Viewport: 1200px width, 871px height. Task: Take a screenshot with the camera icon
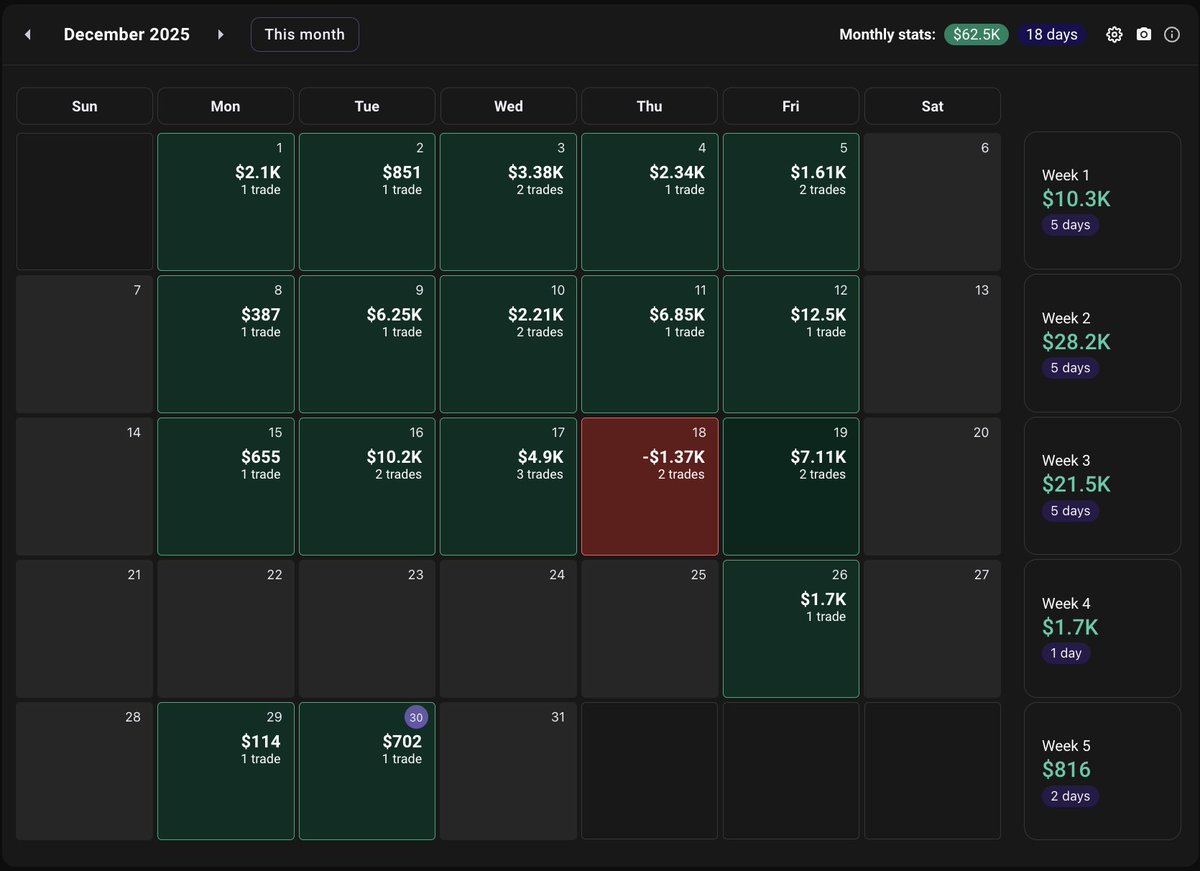click(x=1144, y=34)
